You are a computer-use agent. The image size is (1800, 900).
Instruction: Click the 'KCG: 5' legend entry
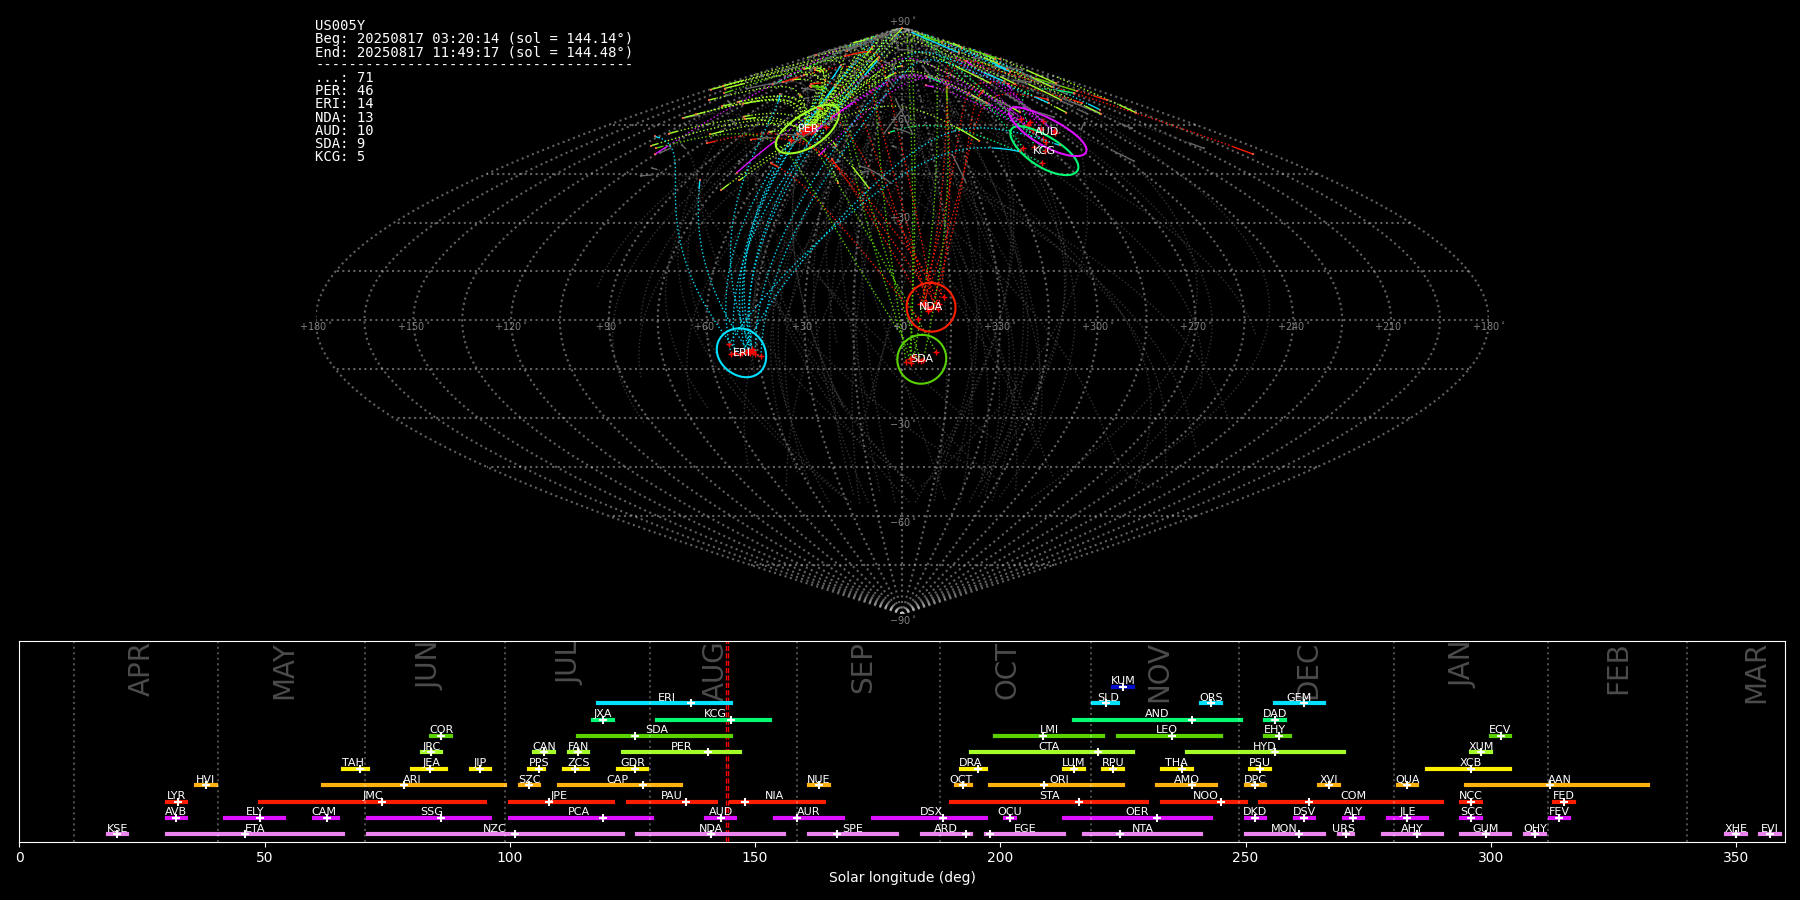tap(340, 157)
